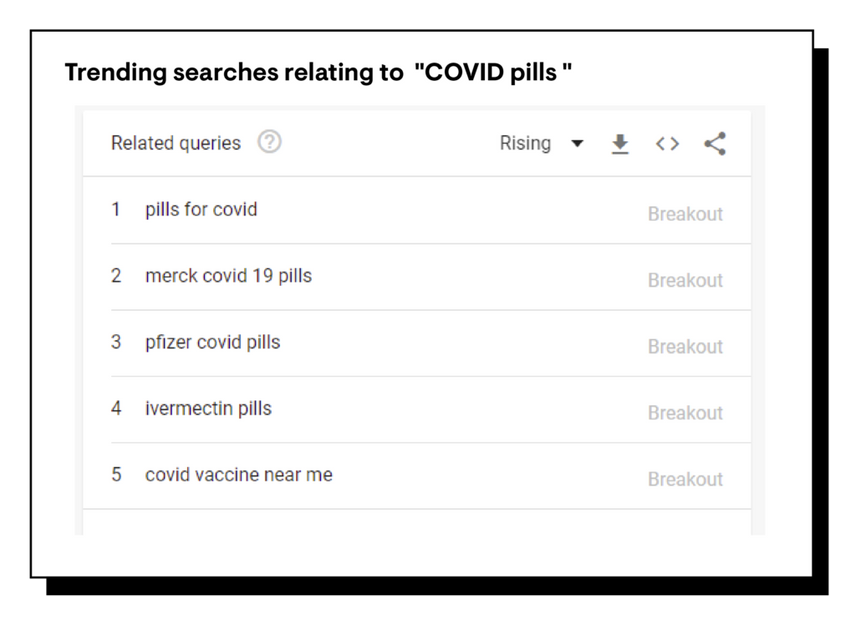Viewport: 856px width, 625px height.
Task: Open the query pfizer covid pills
Action: click(212, 342)
